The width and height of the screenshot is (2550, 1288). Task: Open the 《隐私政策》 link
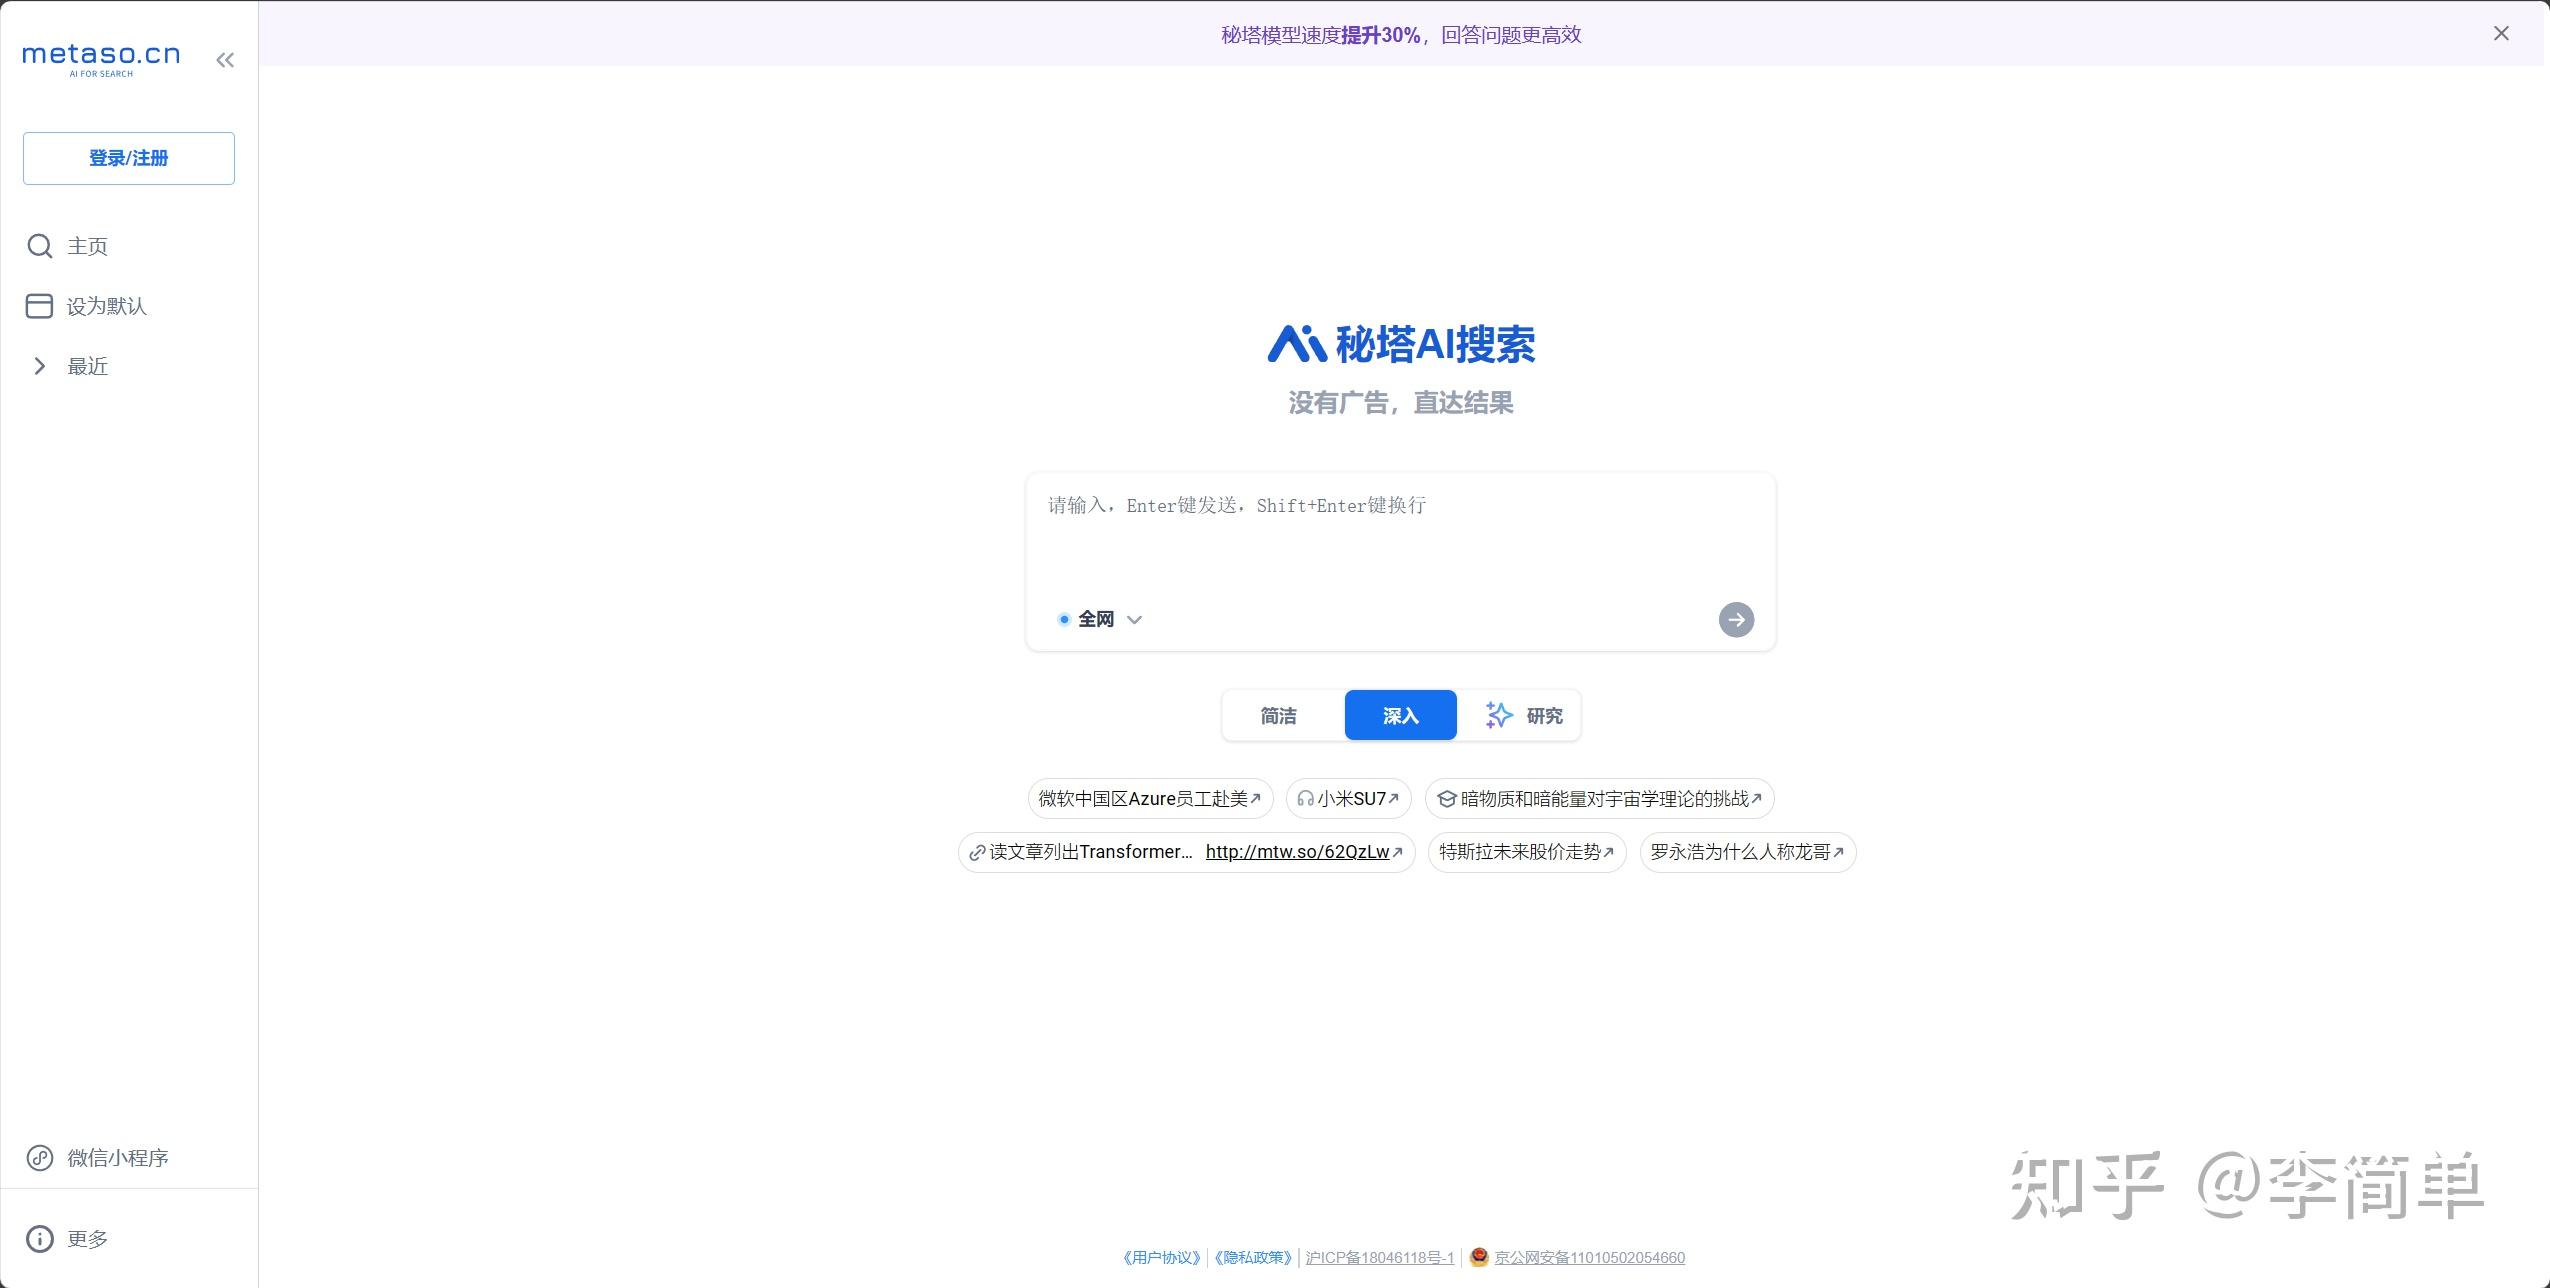point(1254,1258)
